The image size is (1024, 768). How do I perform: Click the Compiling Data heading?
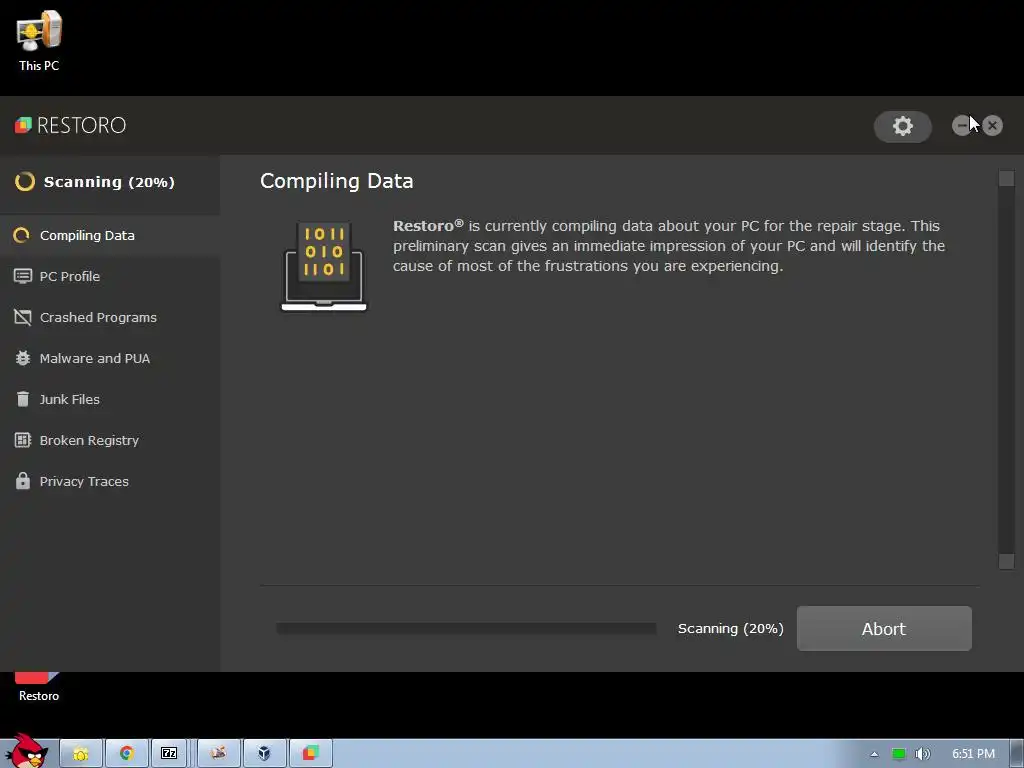tap(337, 181)
